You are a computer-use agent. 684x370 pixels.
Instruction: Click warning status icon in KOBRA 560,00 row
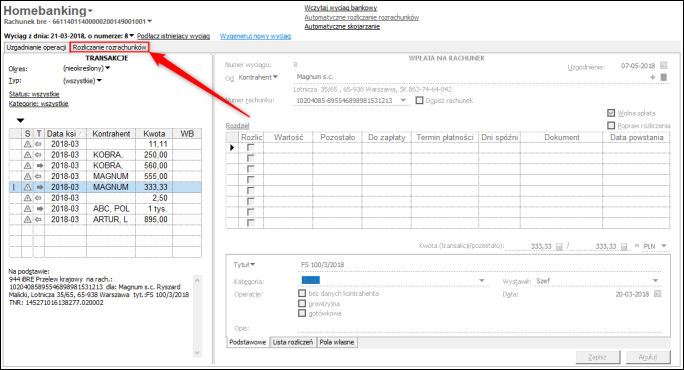pyautogui.click(x=27, y=166)
